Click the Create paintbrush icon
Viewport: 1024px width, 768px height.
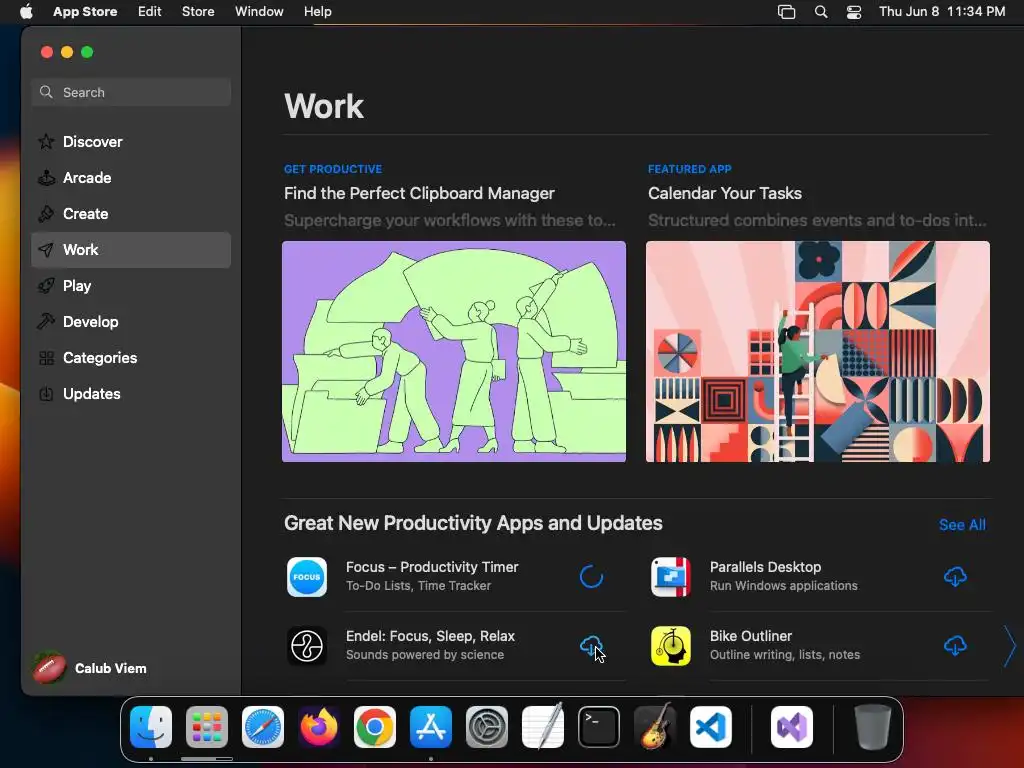point(46,214)
